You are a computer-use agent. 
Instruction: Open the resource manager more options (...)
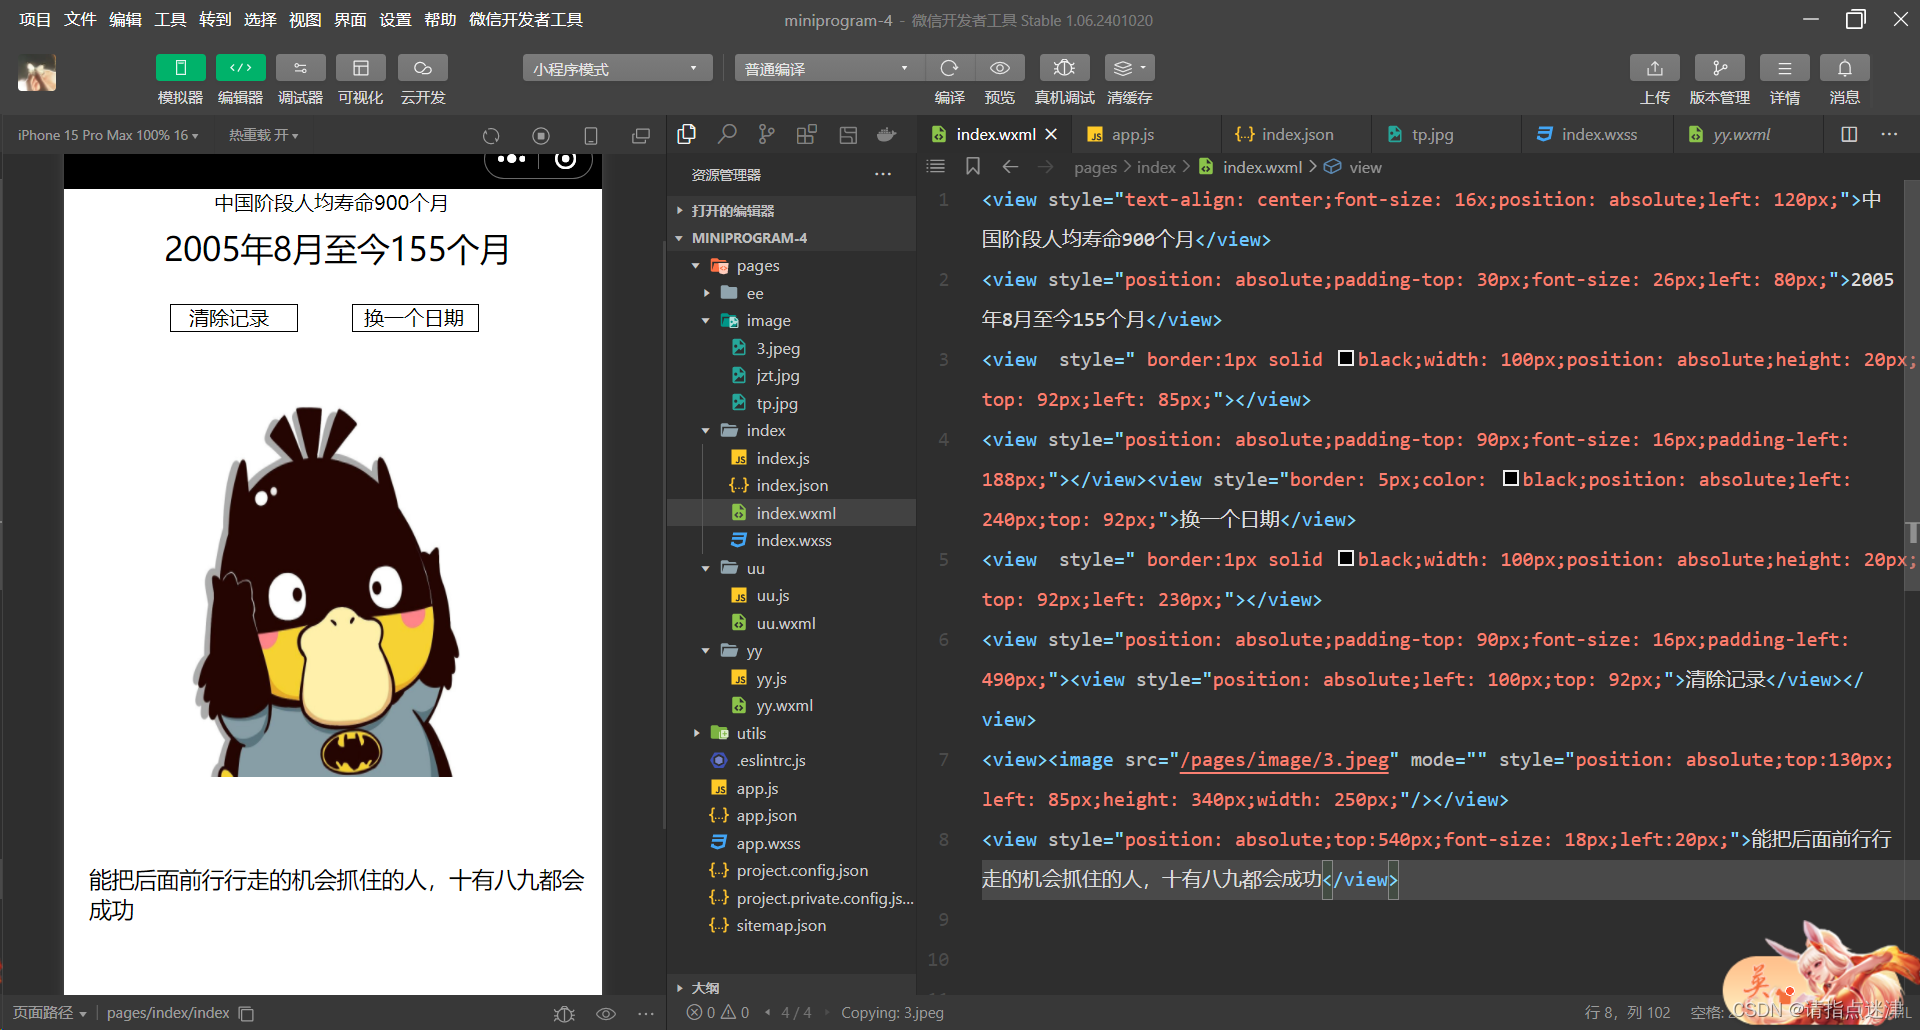[882, 174]
